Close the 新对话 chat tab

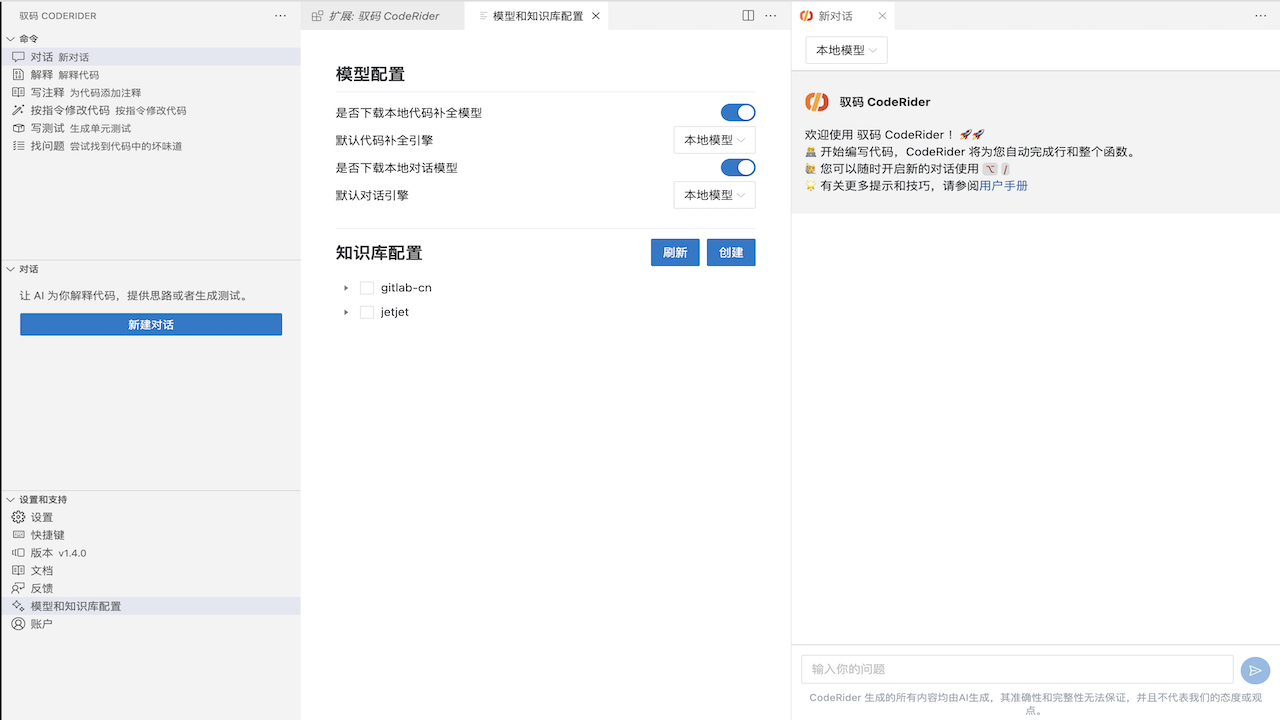click(882, 16)
